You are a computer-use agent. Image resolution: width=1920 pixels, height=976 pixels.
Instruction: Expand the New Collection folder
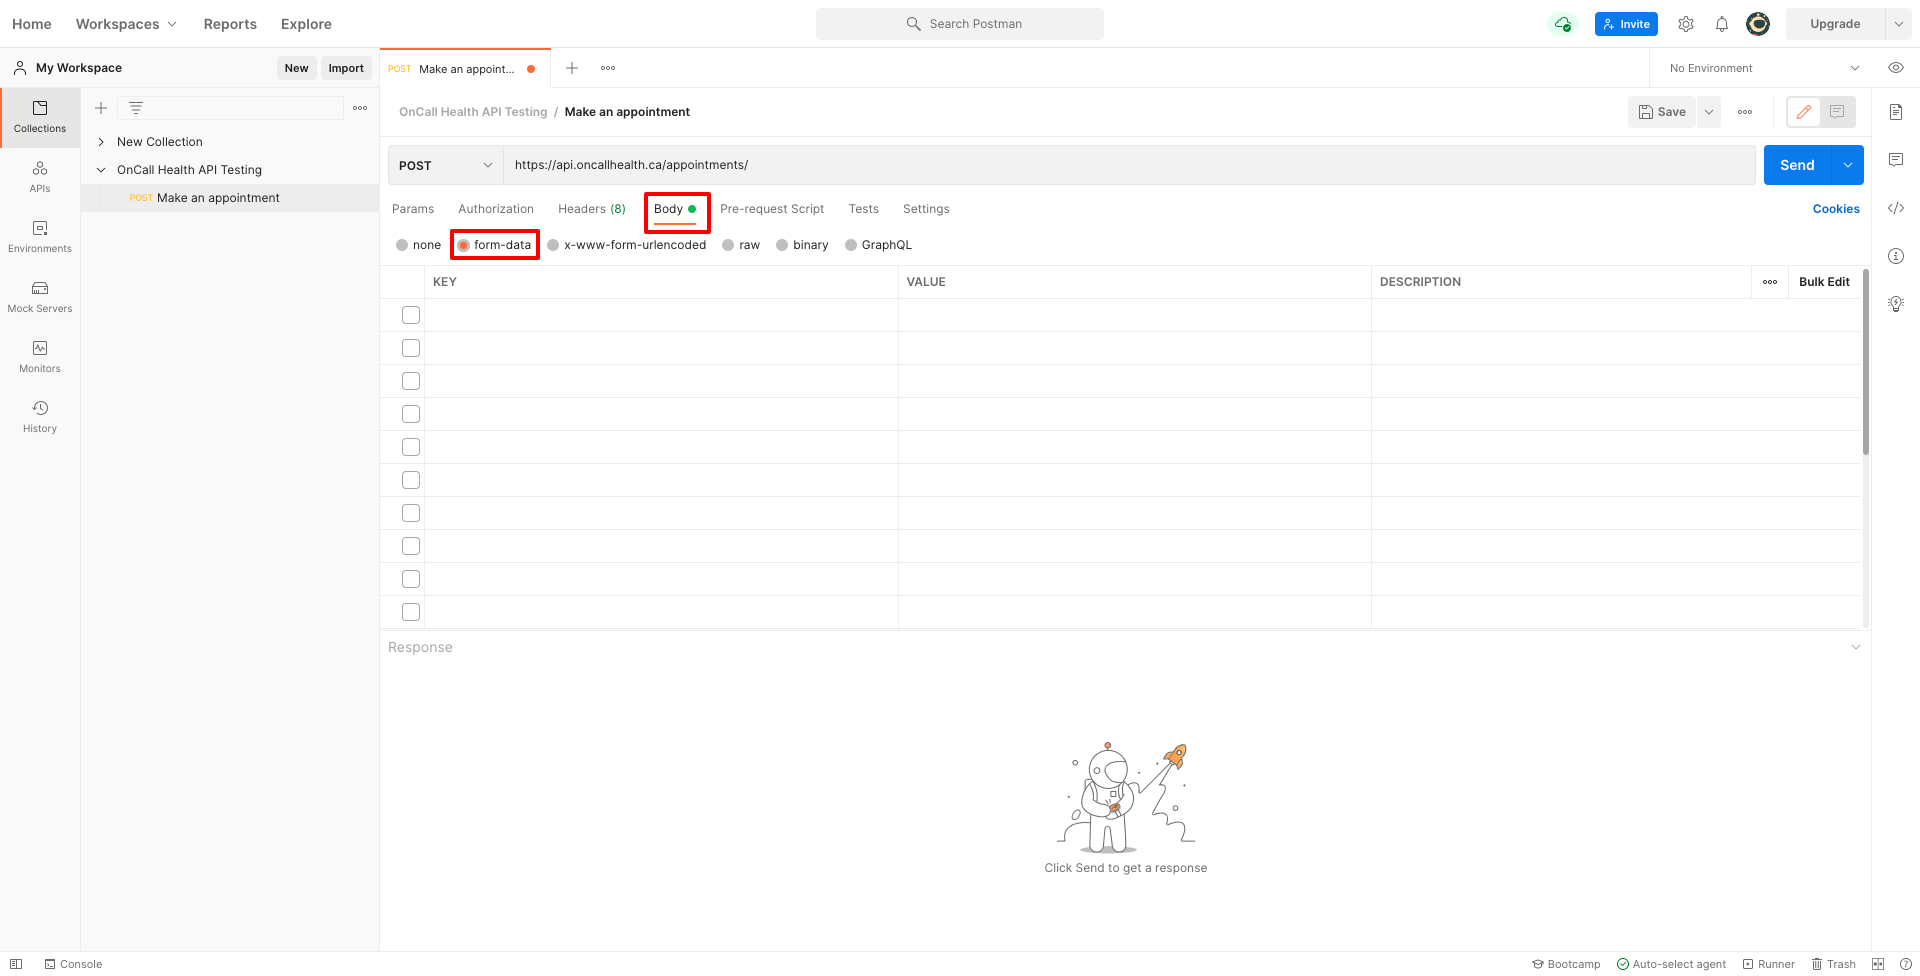pyautogui.click(x=101, y=142)
